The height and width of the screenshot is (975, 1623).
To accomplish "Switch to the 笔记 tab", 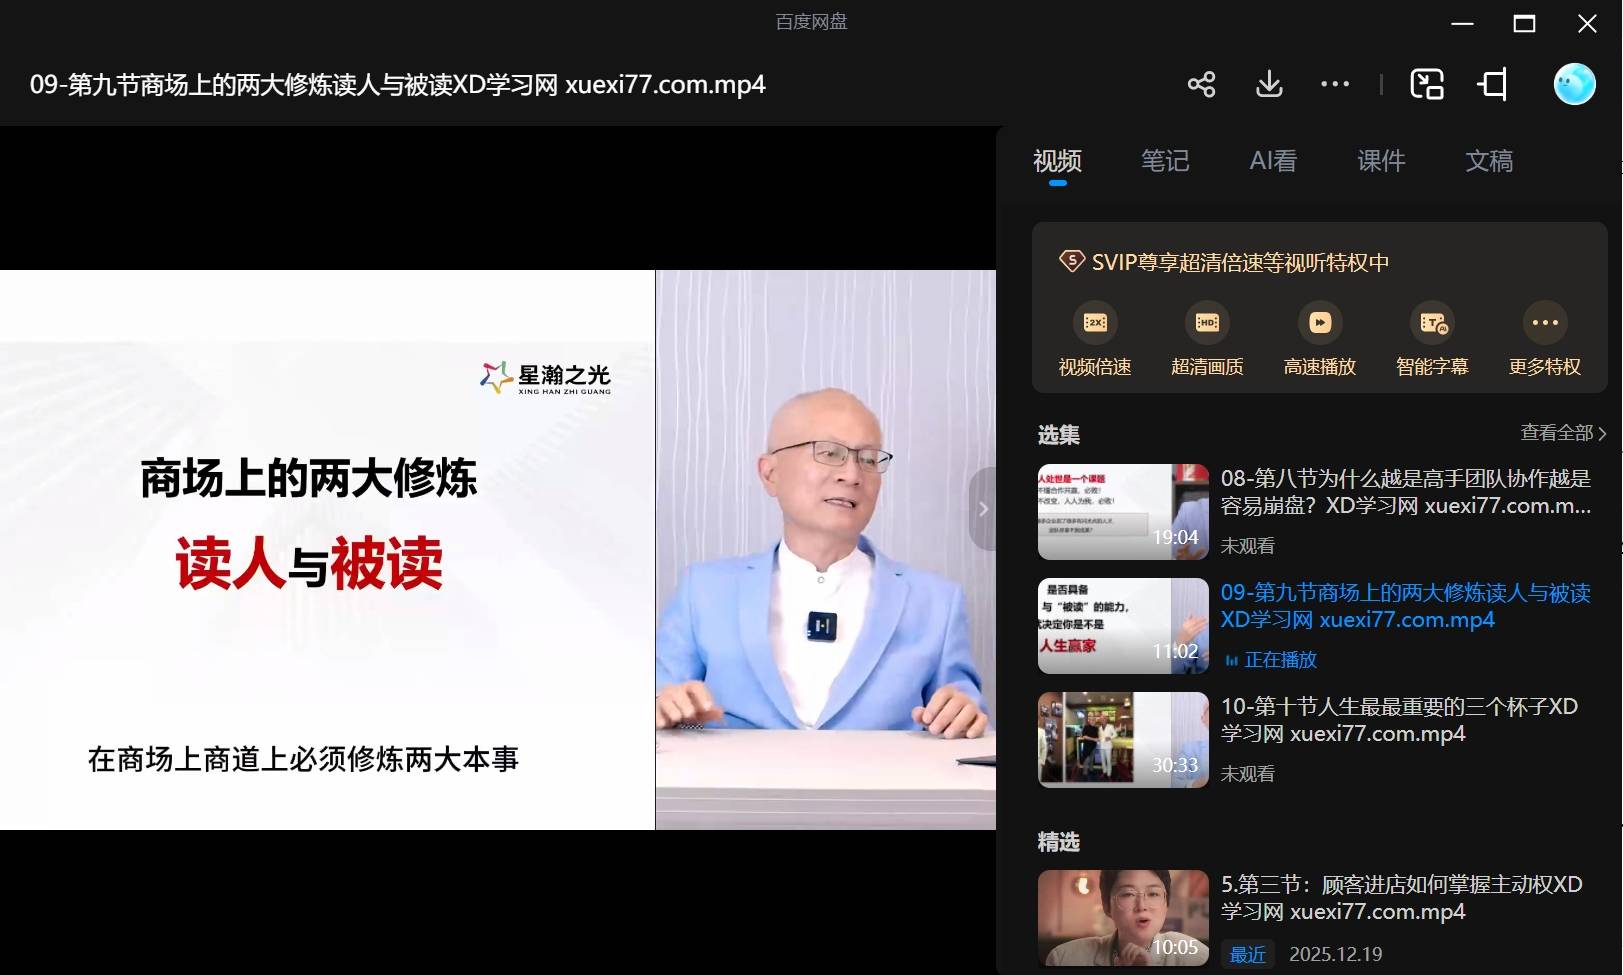I will 1165,161.
